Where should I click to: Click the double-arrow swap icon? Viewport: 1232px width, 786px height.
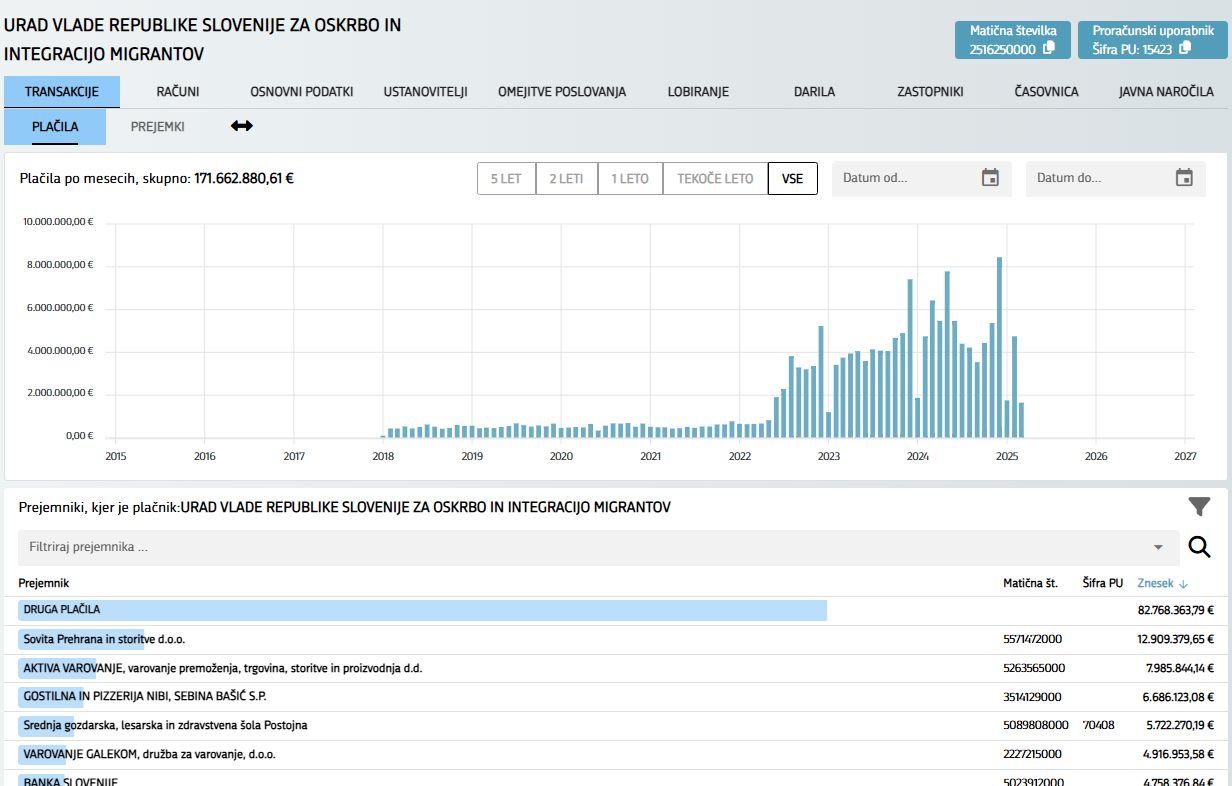(x=242, y=126)
